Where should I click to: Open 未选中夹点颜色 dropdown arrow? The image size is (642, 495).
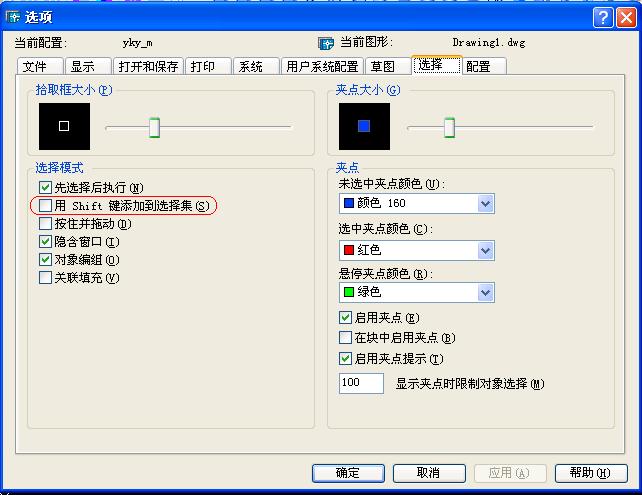point(486,203)
